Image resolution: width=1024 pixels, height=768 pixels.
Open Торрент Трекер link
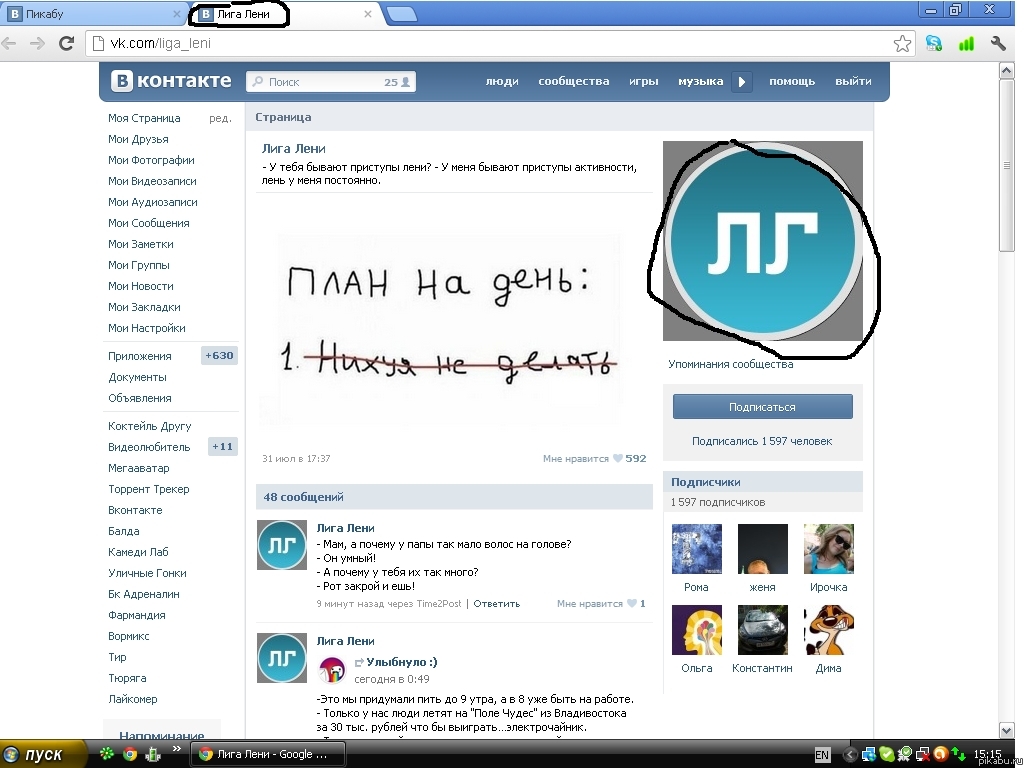point(149,489)
